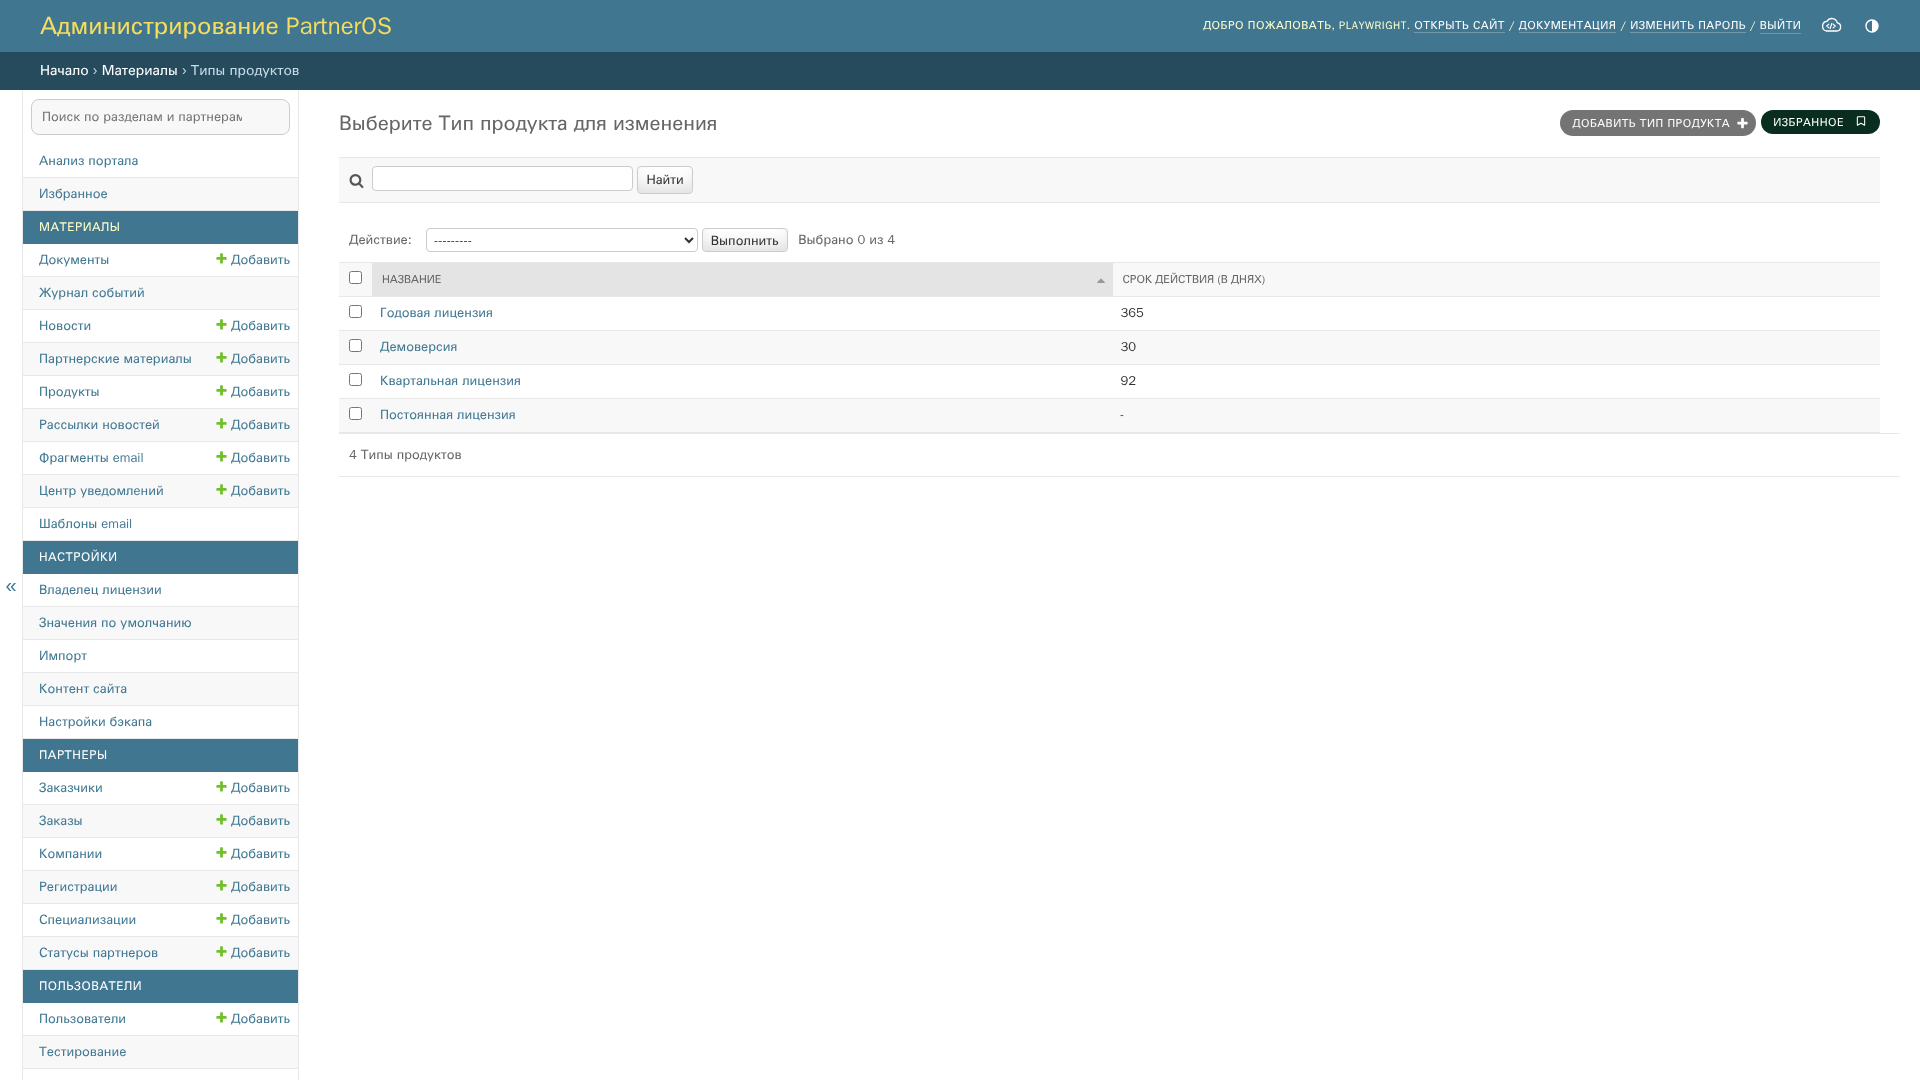Click the plus icon next to Продукты
1920x1080 pixels.
coord(221,391)
